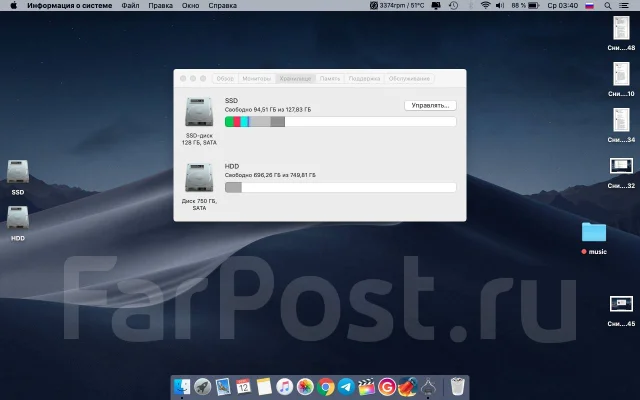Image resolution: width=640 pixels, height=400 pixels.
Task: Click the clock showing Ср 03:40
Action: [563, 6]
